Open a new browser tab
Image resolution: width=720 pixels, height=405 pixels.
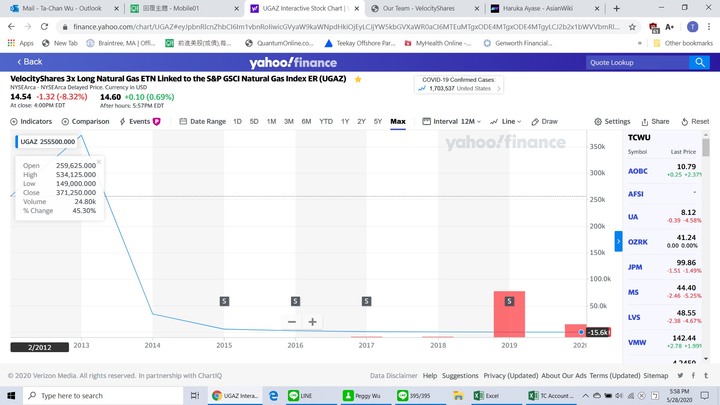click(616, 8)
